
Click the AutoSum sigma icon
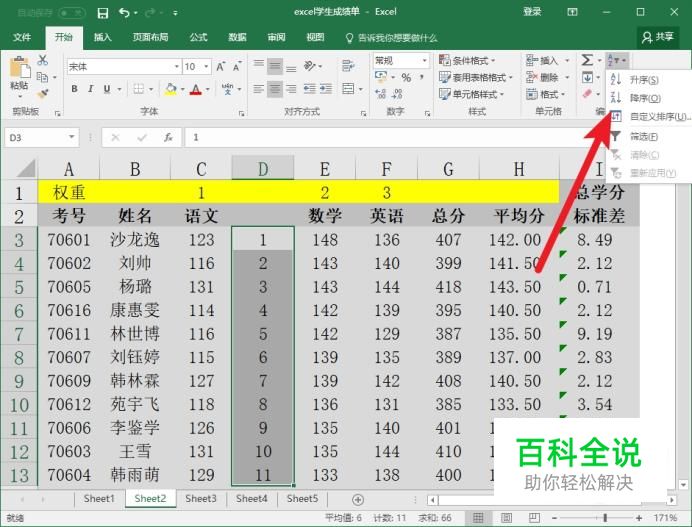coord(587,60)
